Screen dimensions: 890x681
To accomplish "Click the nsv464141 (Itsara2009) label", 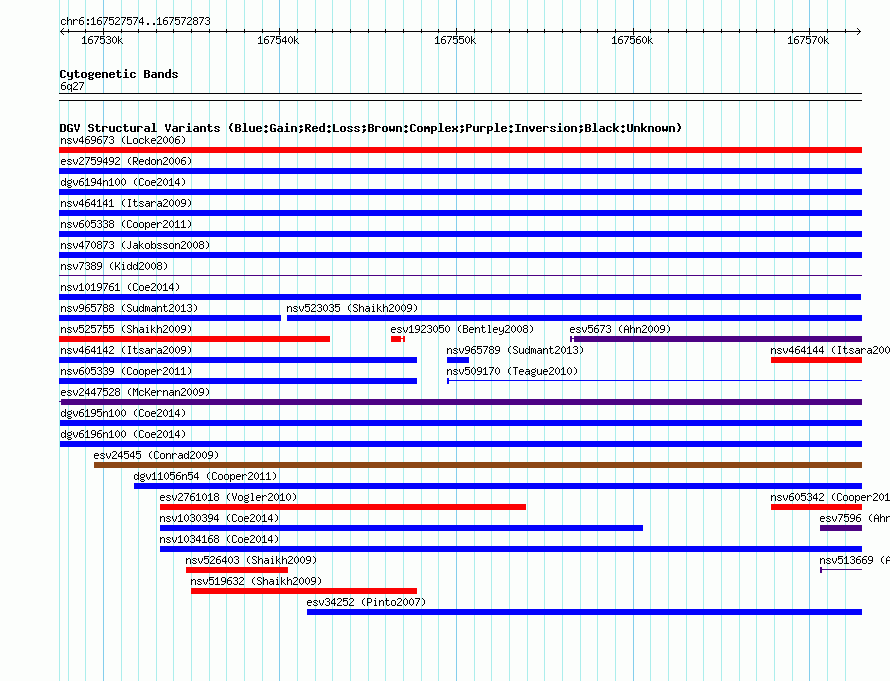I will pyautogui.click(x=126, y=203).
